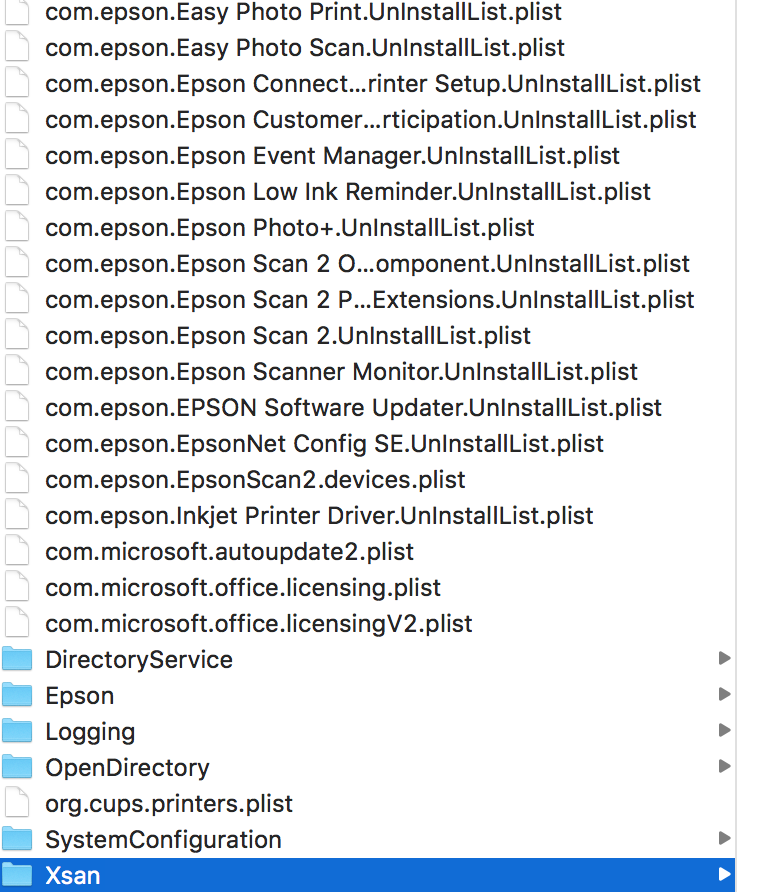Click the org.cups.printers.plist file icon
Image resolution: width=772 pixels, height=894 pixels.
17,804
